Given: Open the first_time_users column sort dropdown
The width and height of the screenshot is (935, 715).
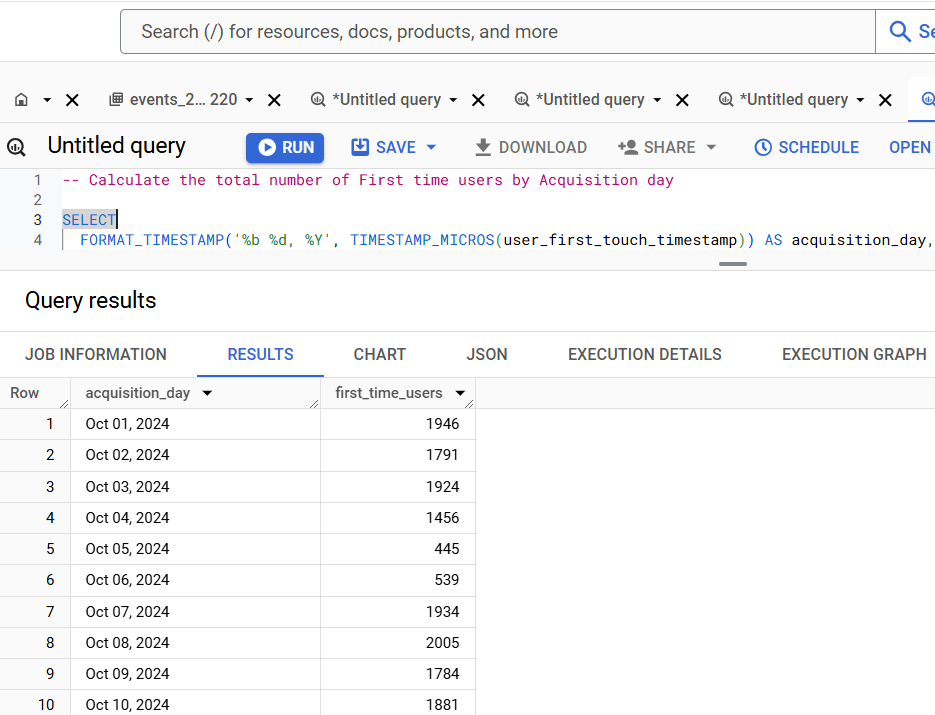Looking at the screenshot, I should pos(459,393).
